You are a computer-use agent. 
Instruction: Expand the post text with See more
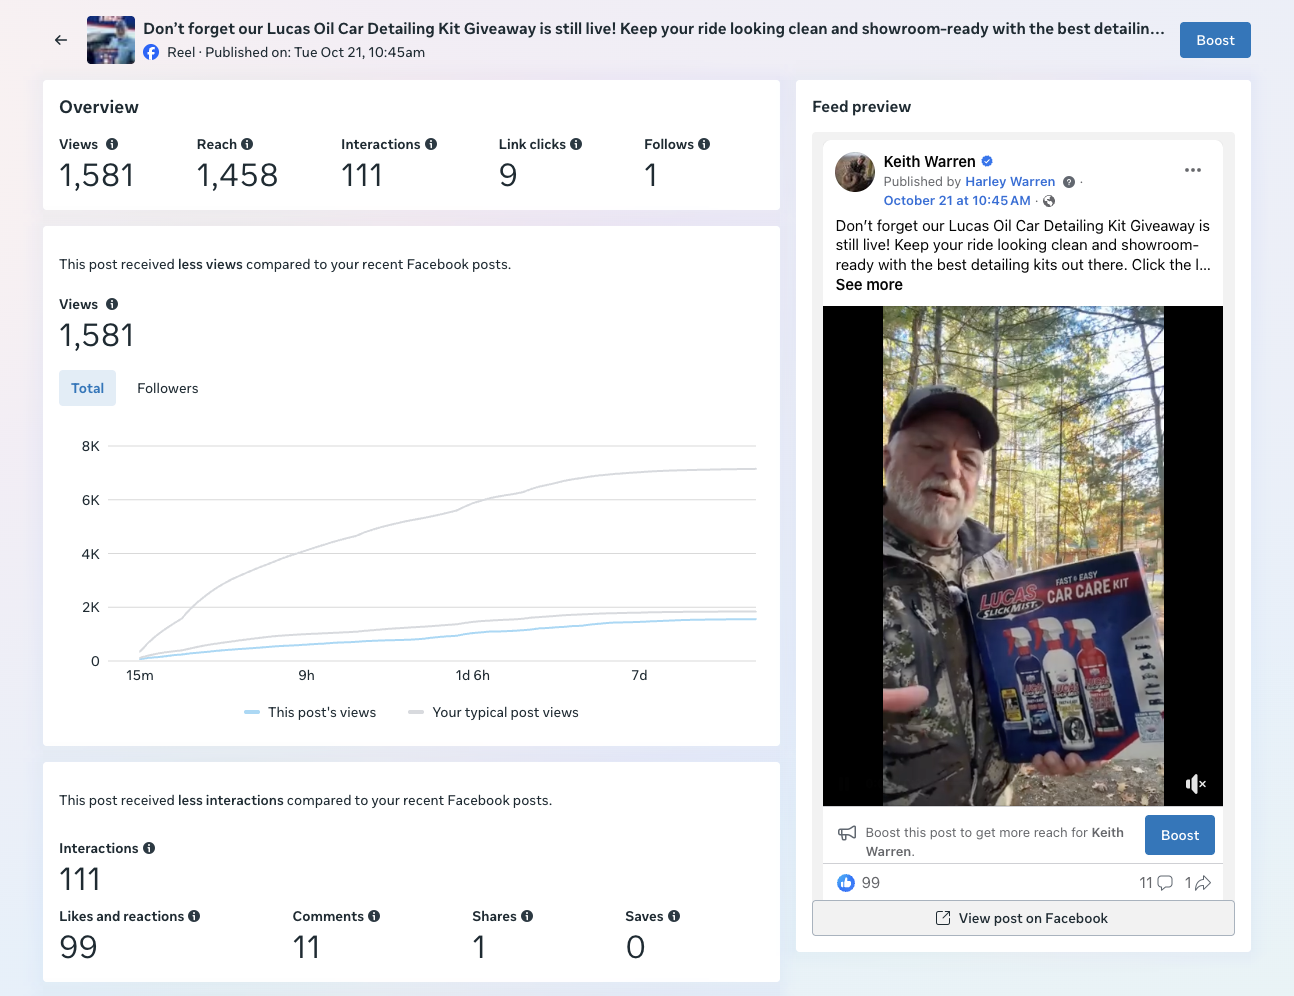pyautogui.click(x=869, y=285)
